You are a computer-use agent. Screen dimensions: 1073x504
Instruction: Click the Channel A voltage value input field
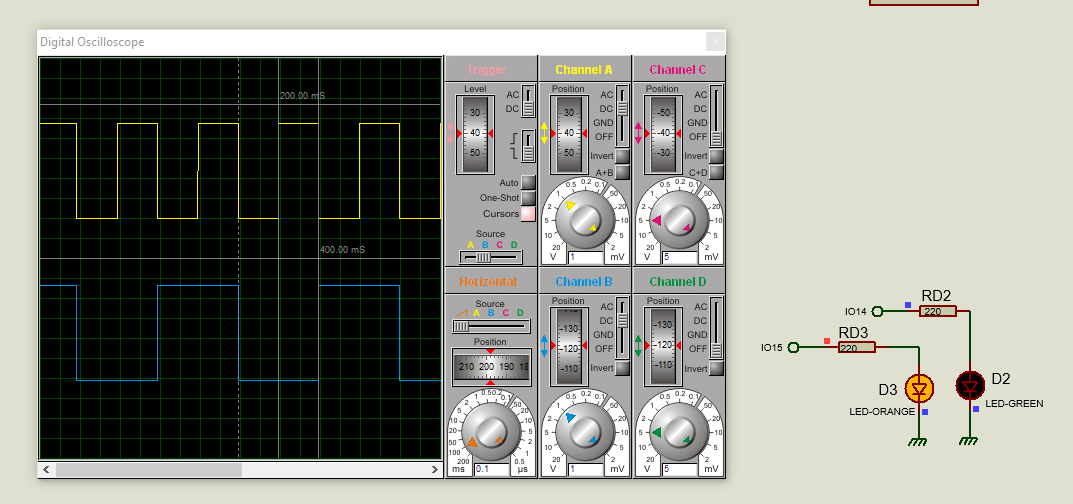[x=584, y=258]
